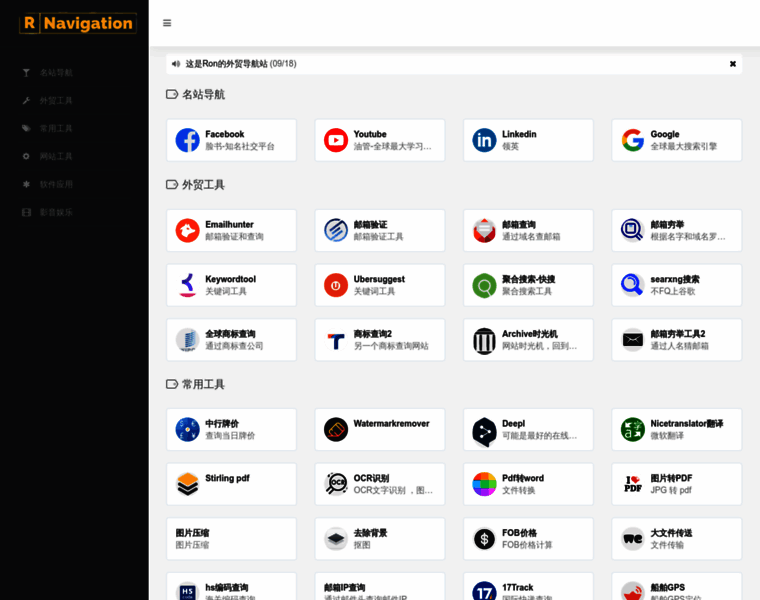Select 影音娱乐 in the sidebar
The height and width of the screenshot is (600, 760).
56,212
